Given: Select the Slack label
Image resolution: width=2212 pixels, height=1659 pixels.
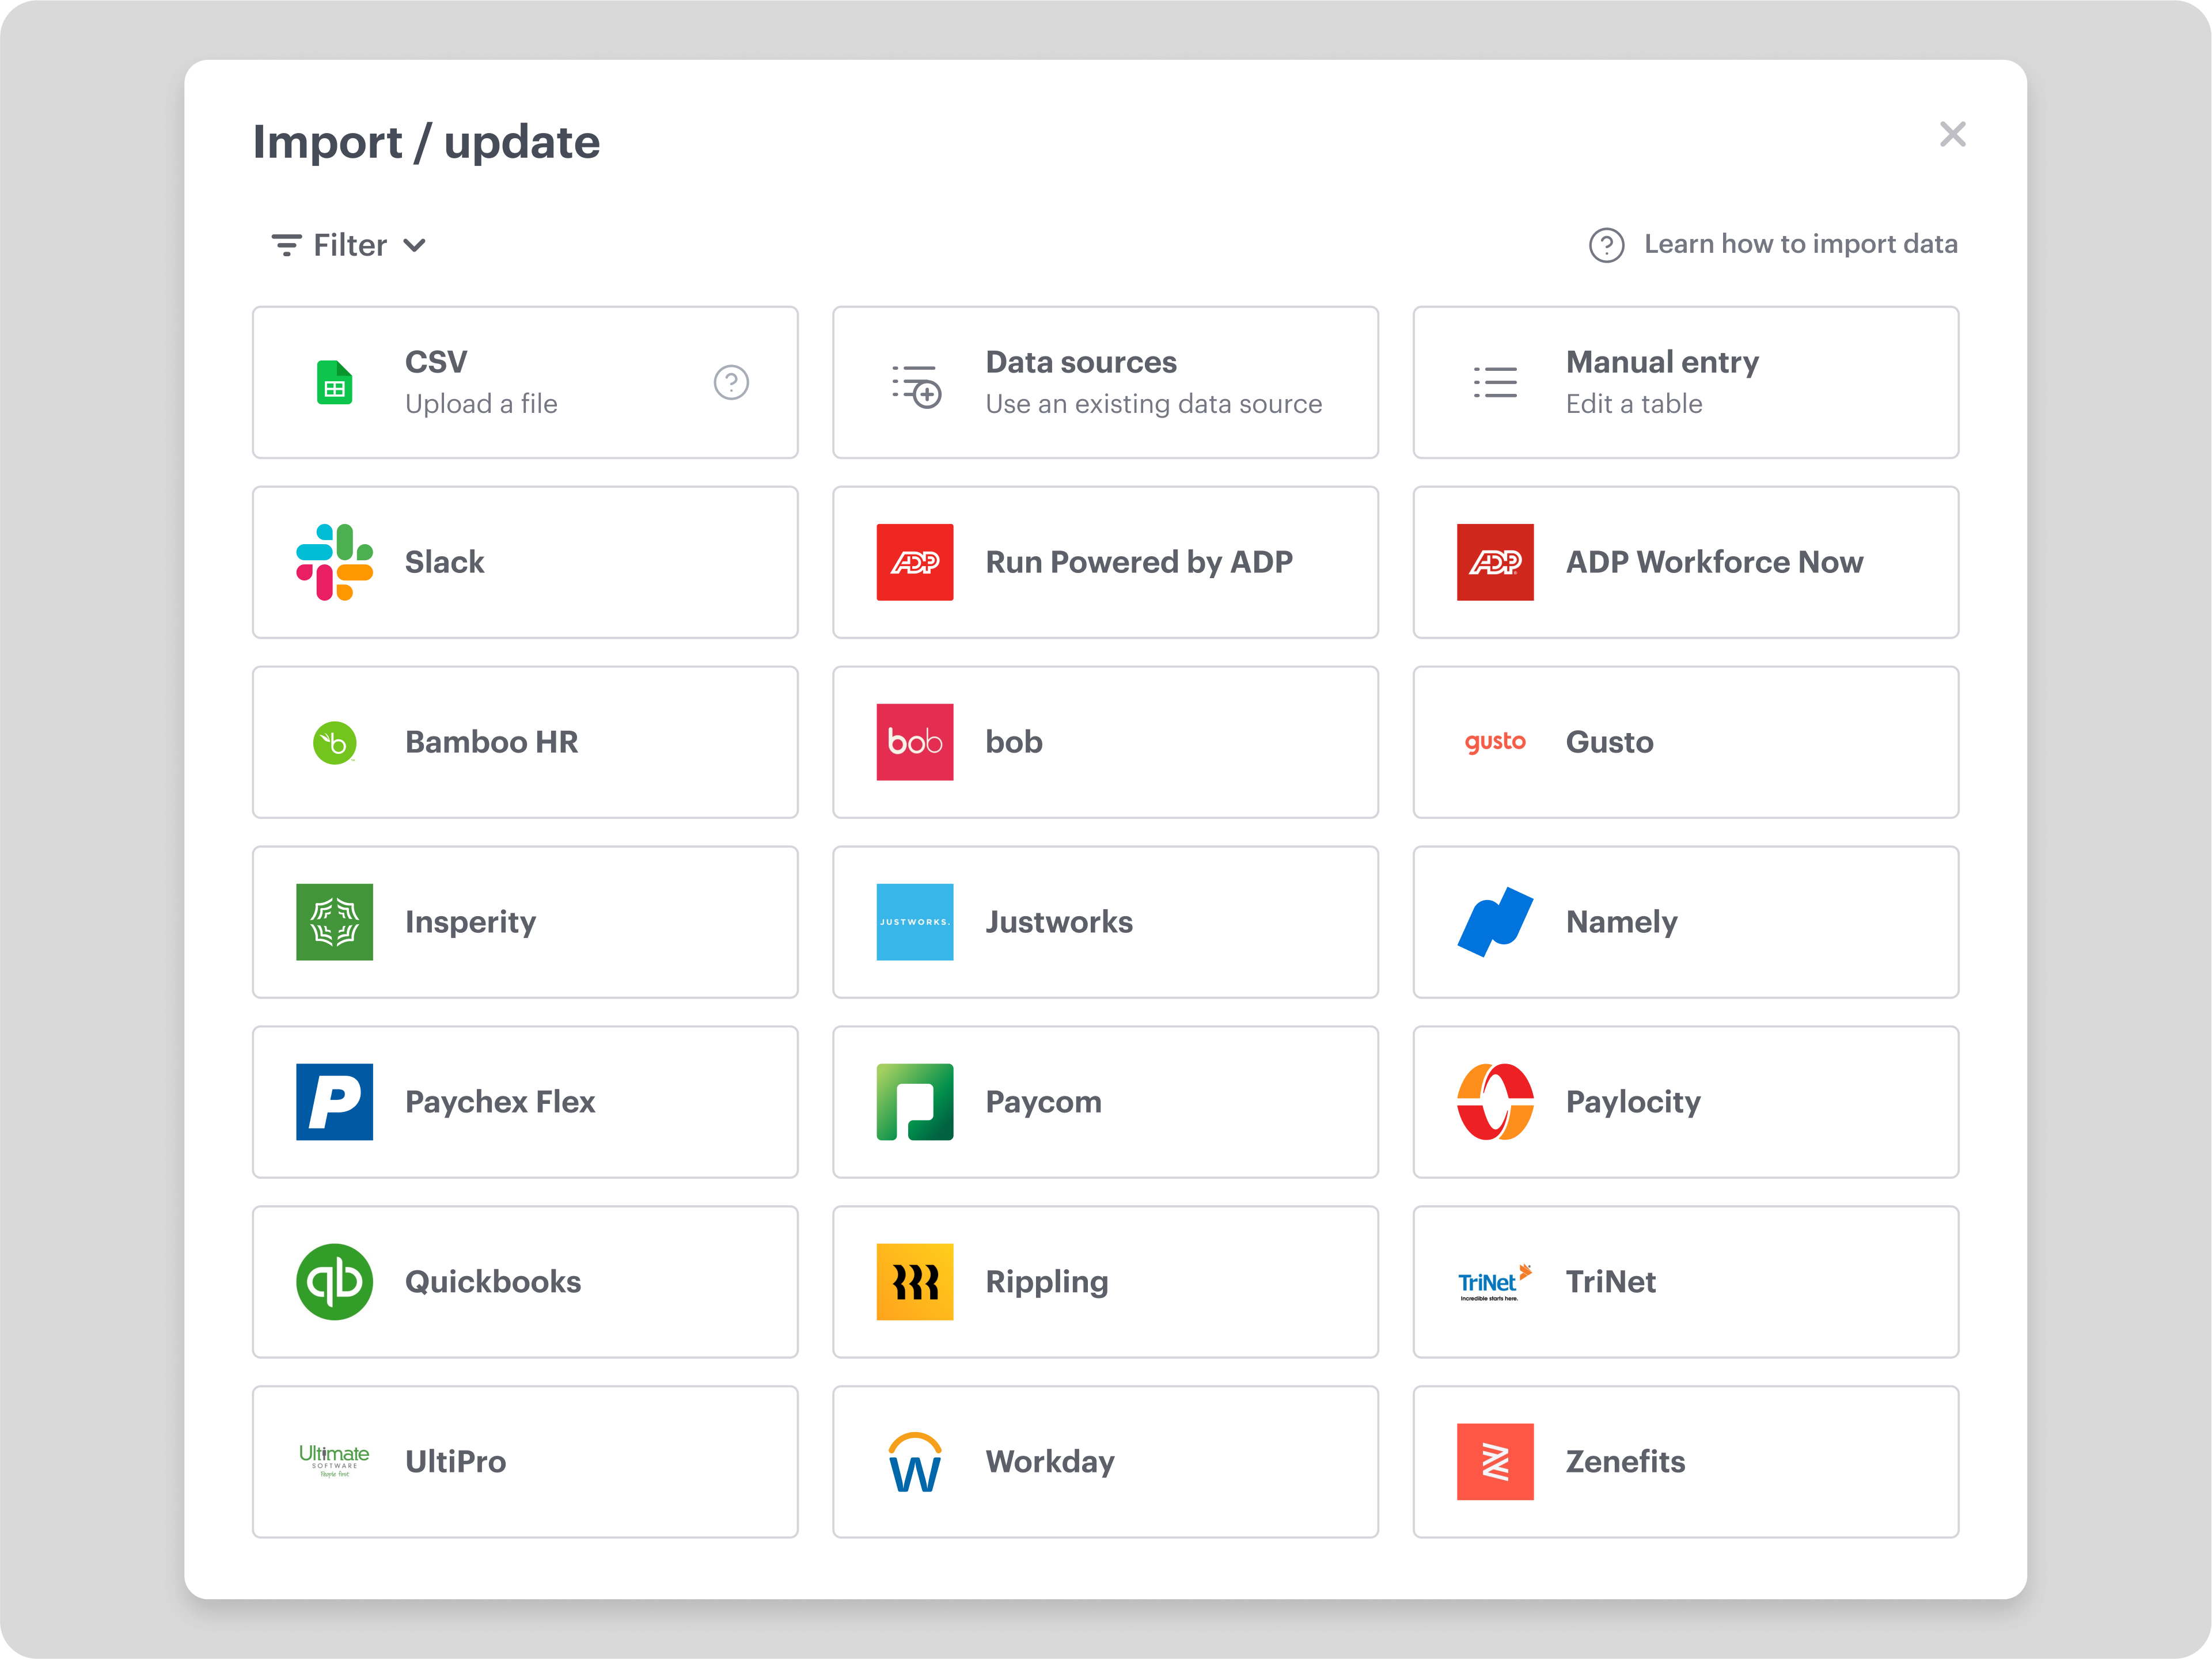Looking at the screenshot, I should 444,562.
